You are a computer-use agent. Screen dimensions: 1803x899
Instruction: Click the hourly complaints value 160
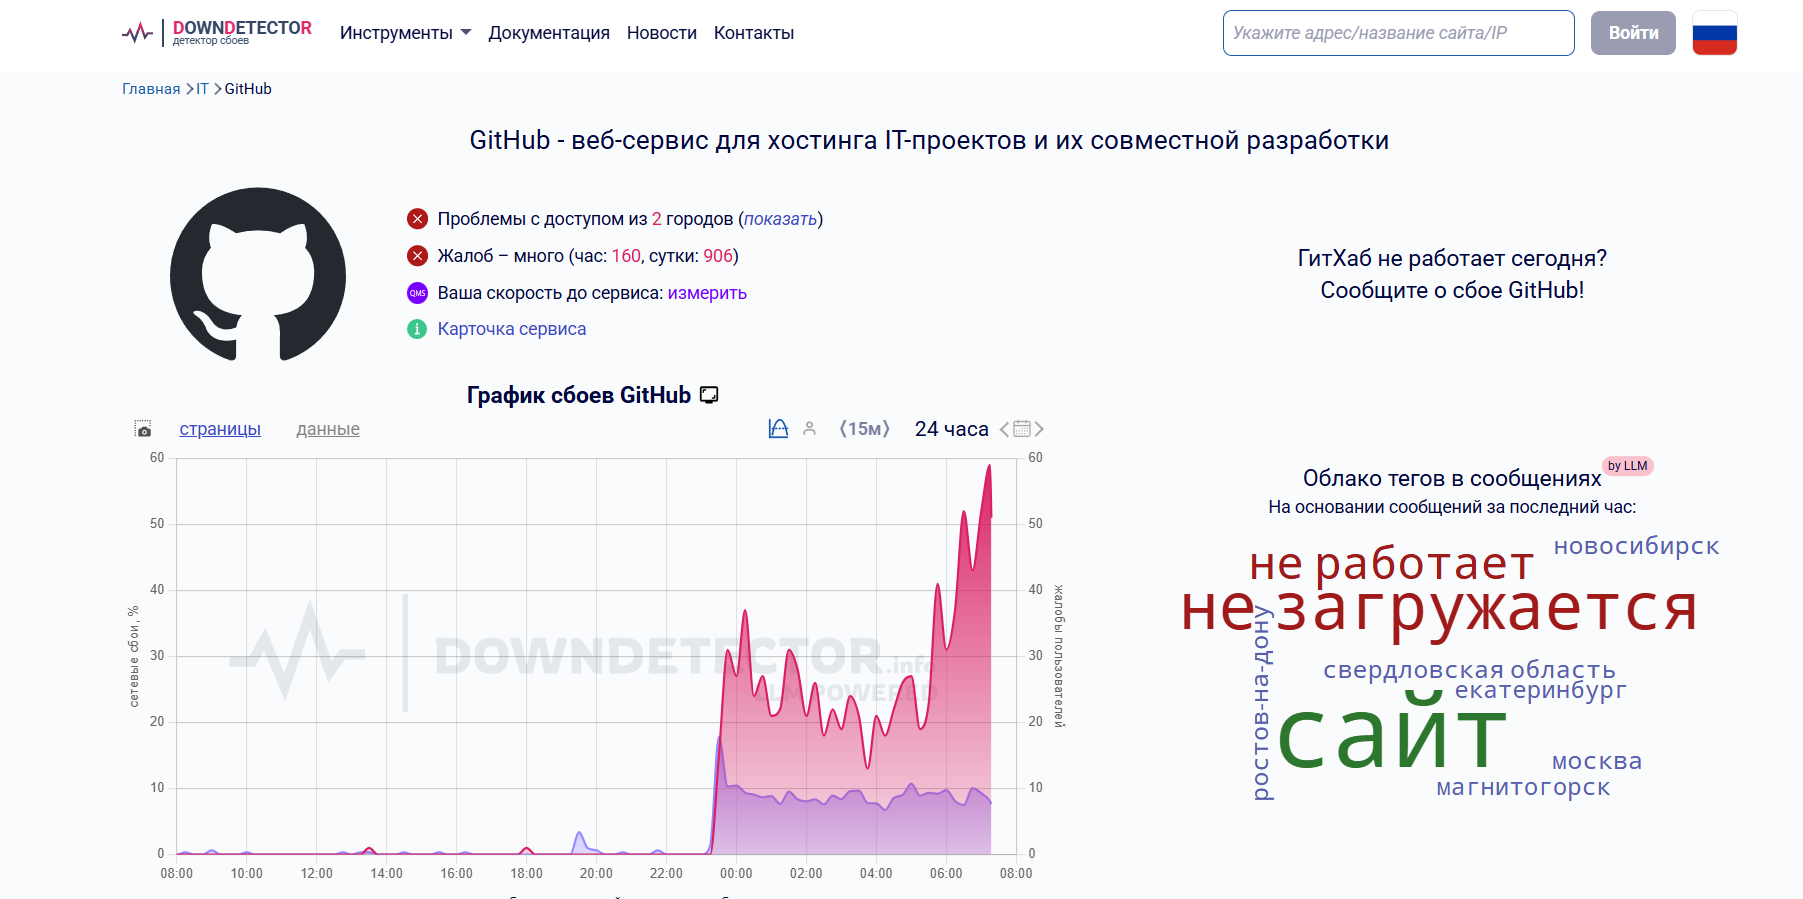tap(626, 256)
